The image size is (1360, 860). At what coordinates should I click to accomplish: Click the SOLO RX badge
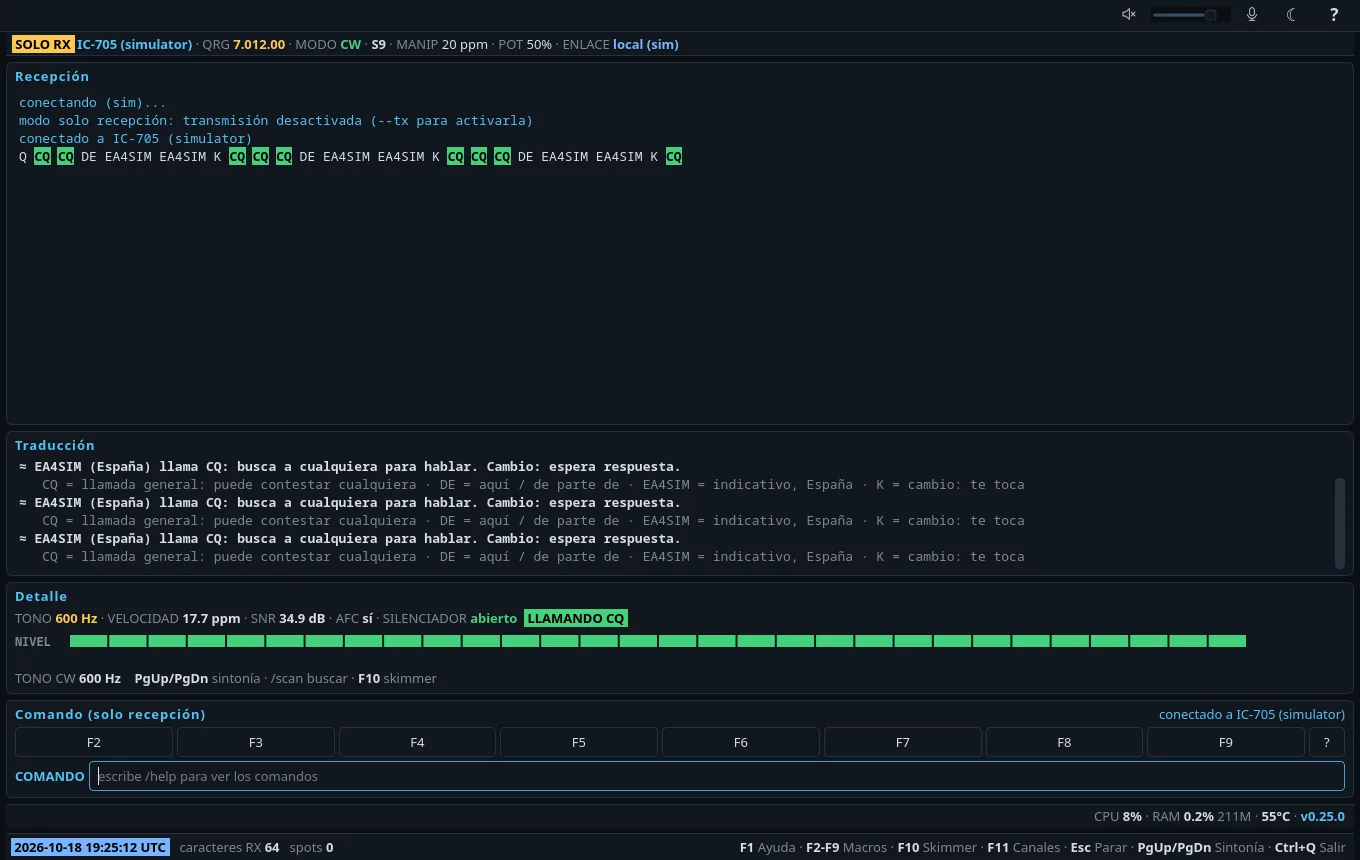point(43,44)
